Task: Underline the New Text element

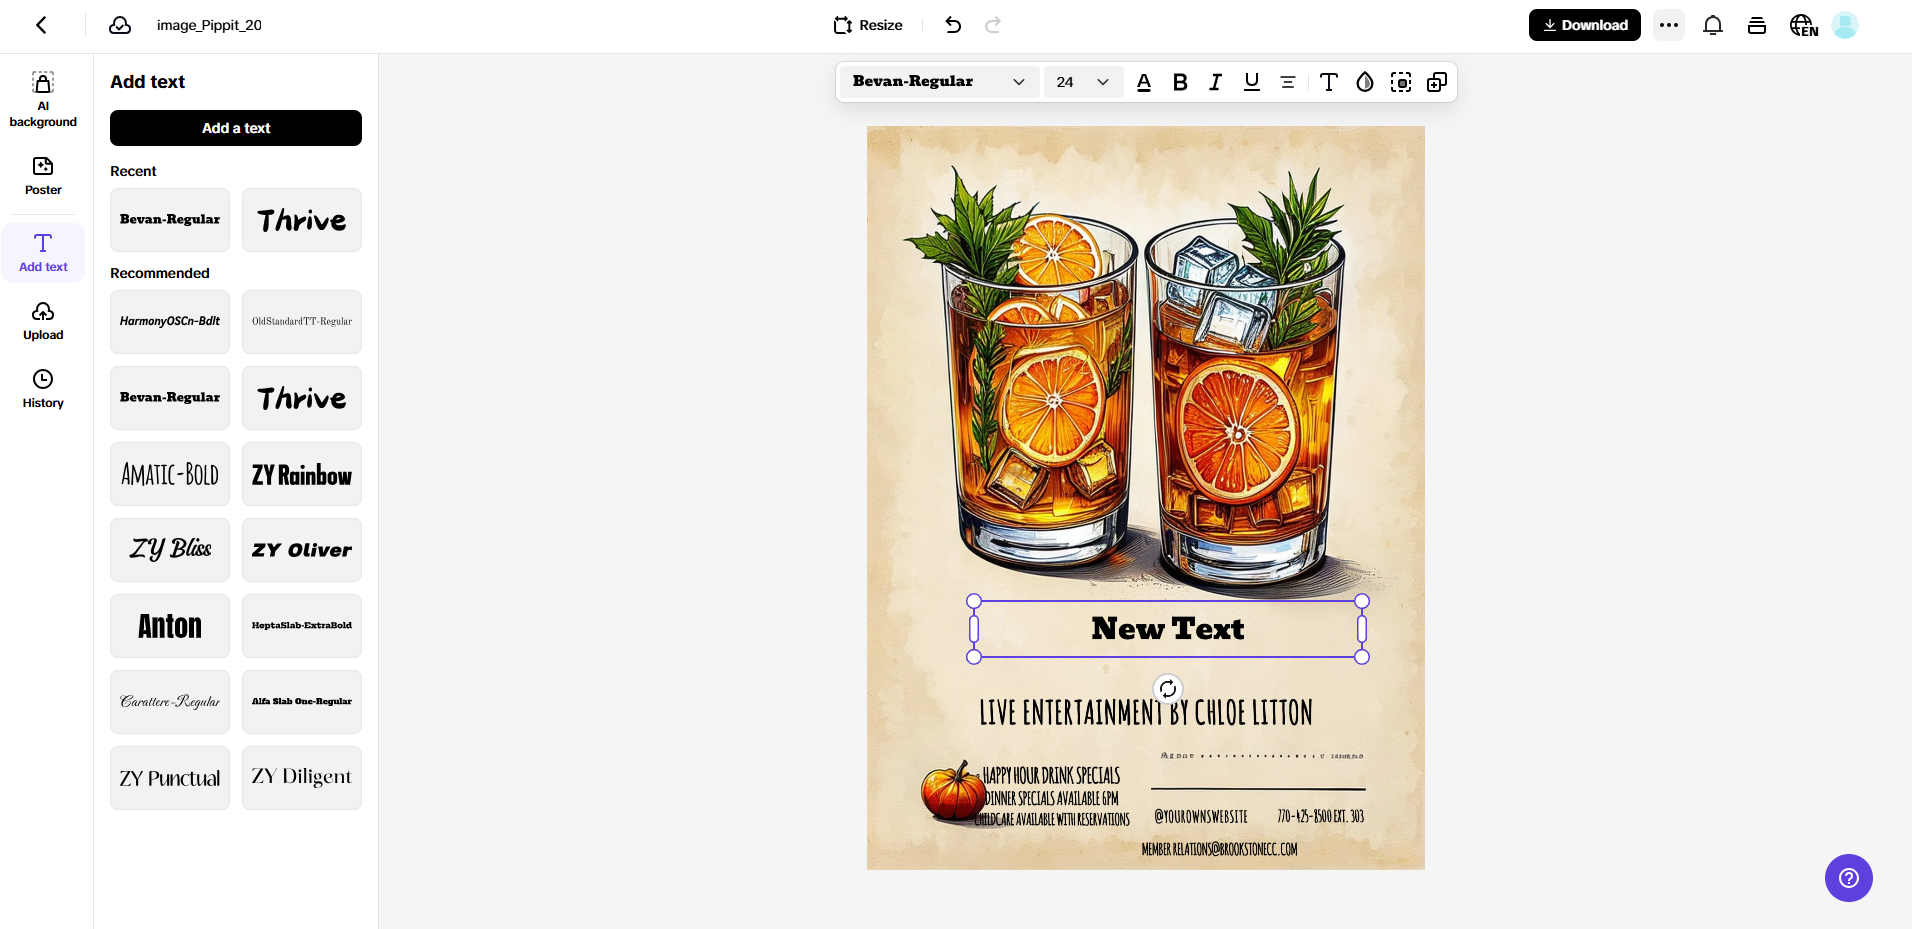Action: [1250, 82]
